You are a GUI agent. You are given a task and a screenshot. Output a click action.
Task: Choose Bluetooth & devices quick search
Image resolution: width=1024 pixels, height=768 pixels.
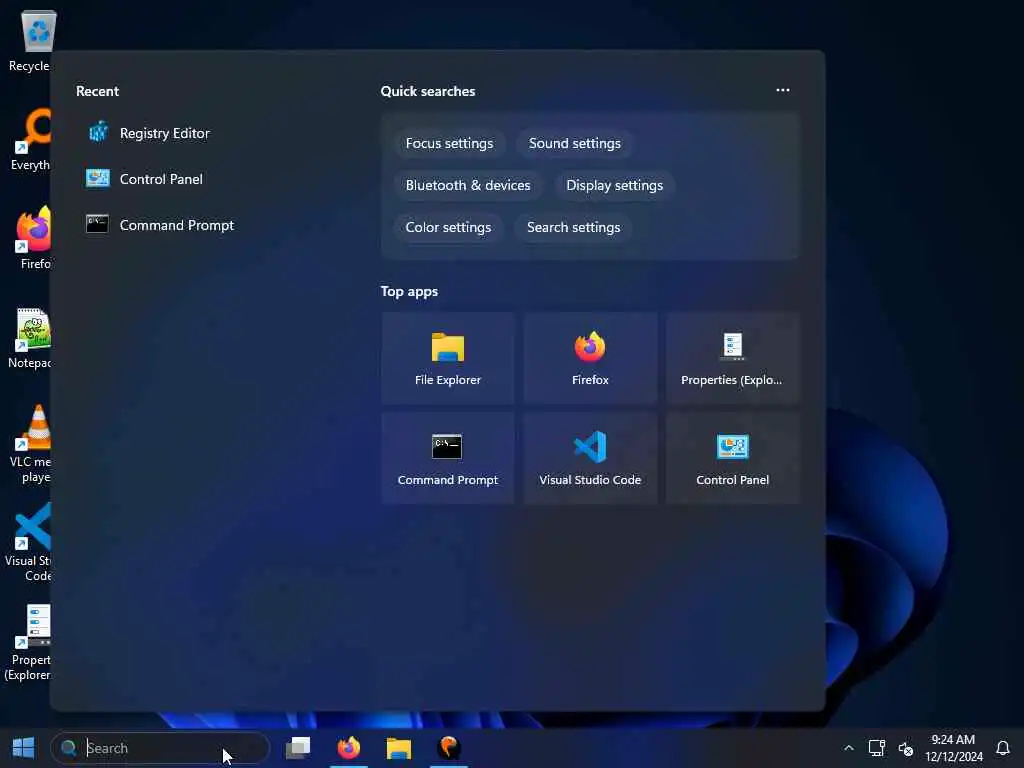468,185
